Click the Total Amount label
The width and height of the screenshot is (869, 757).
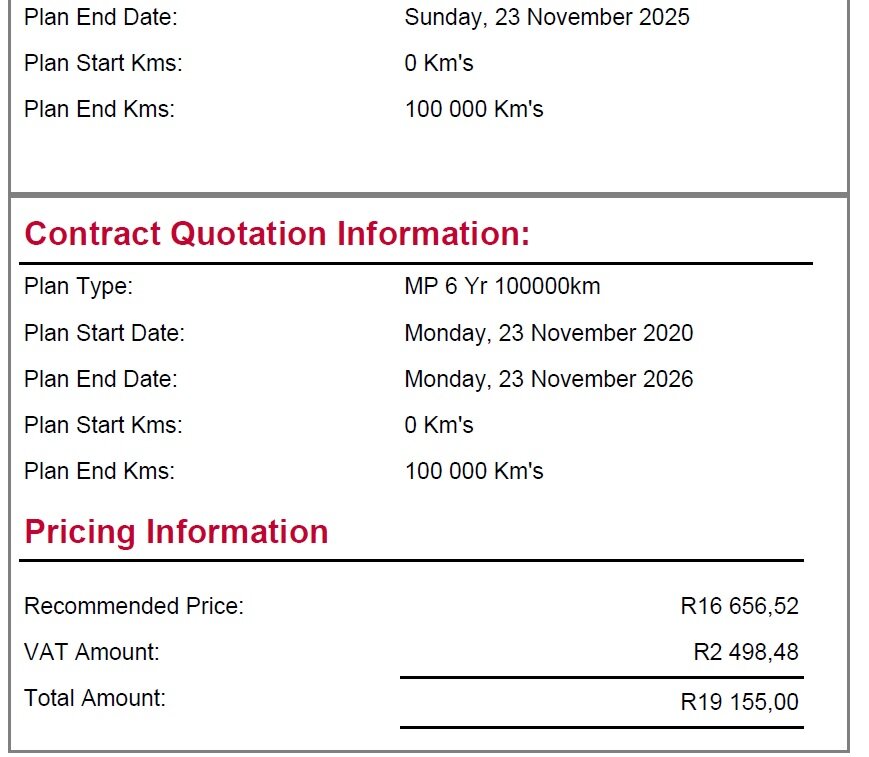[95, 698]
